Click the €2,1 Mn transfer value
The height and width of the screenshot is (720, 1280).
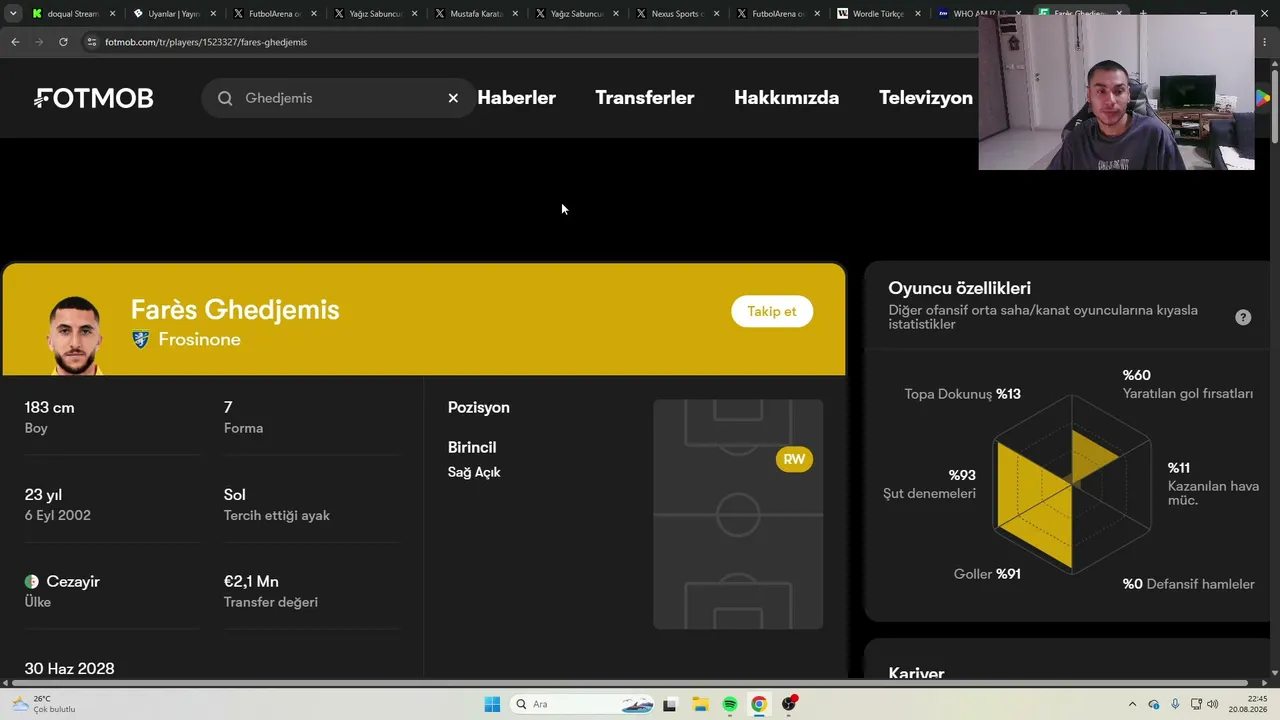pos(251,582)
